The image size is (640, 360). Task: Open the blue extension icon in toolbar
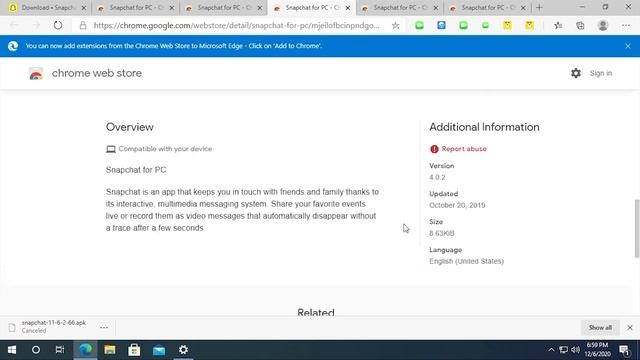[x=441, y=25]
